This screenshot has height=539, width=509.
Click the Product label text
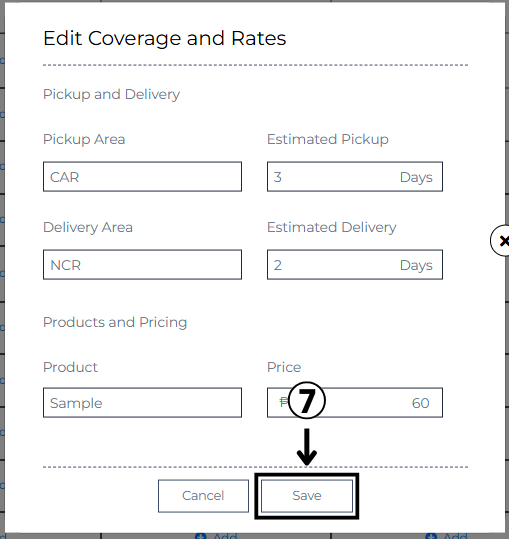pos(70,367)
